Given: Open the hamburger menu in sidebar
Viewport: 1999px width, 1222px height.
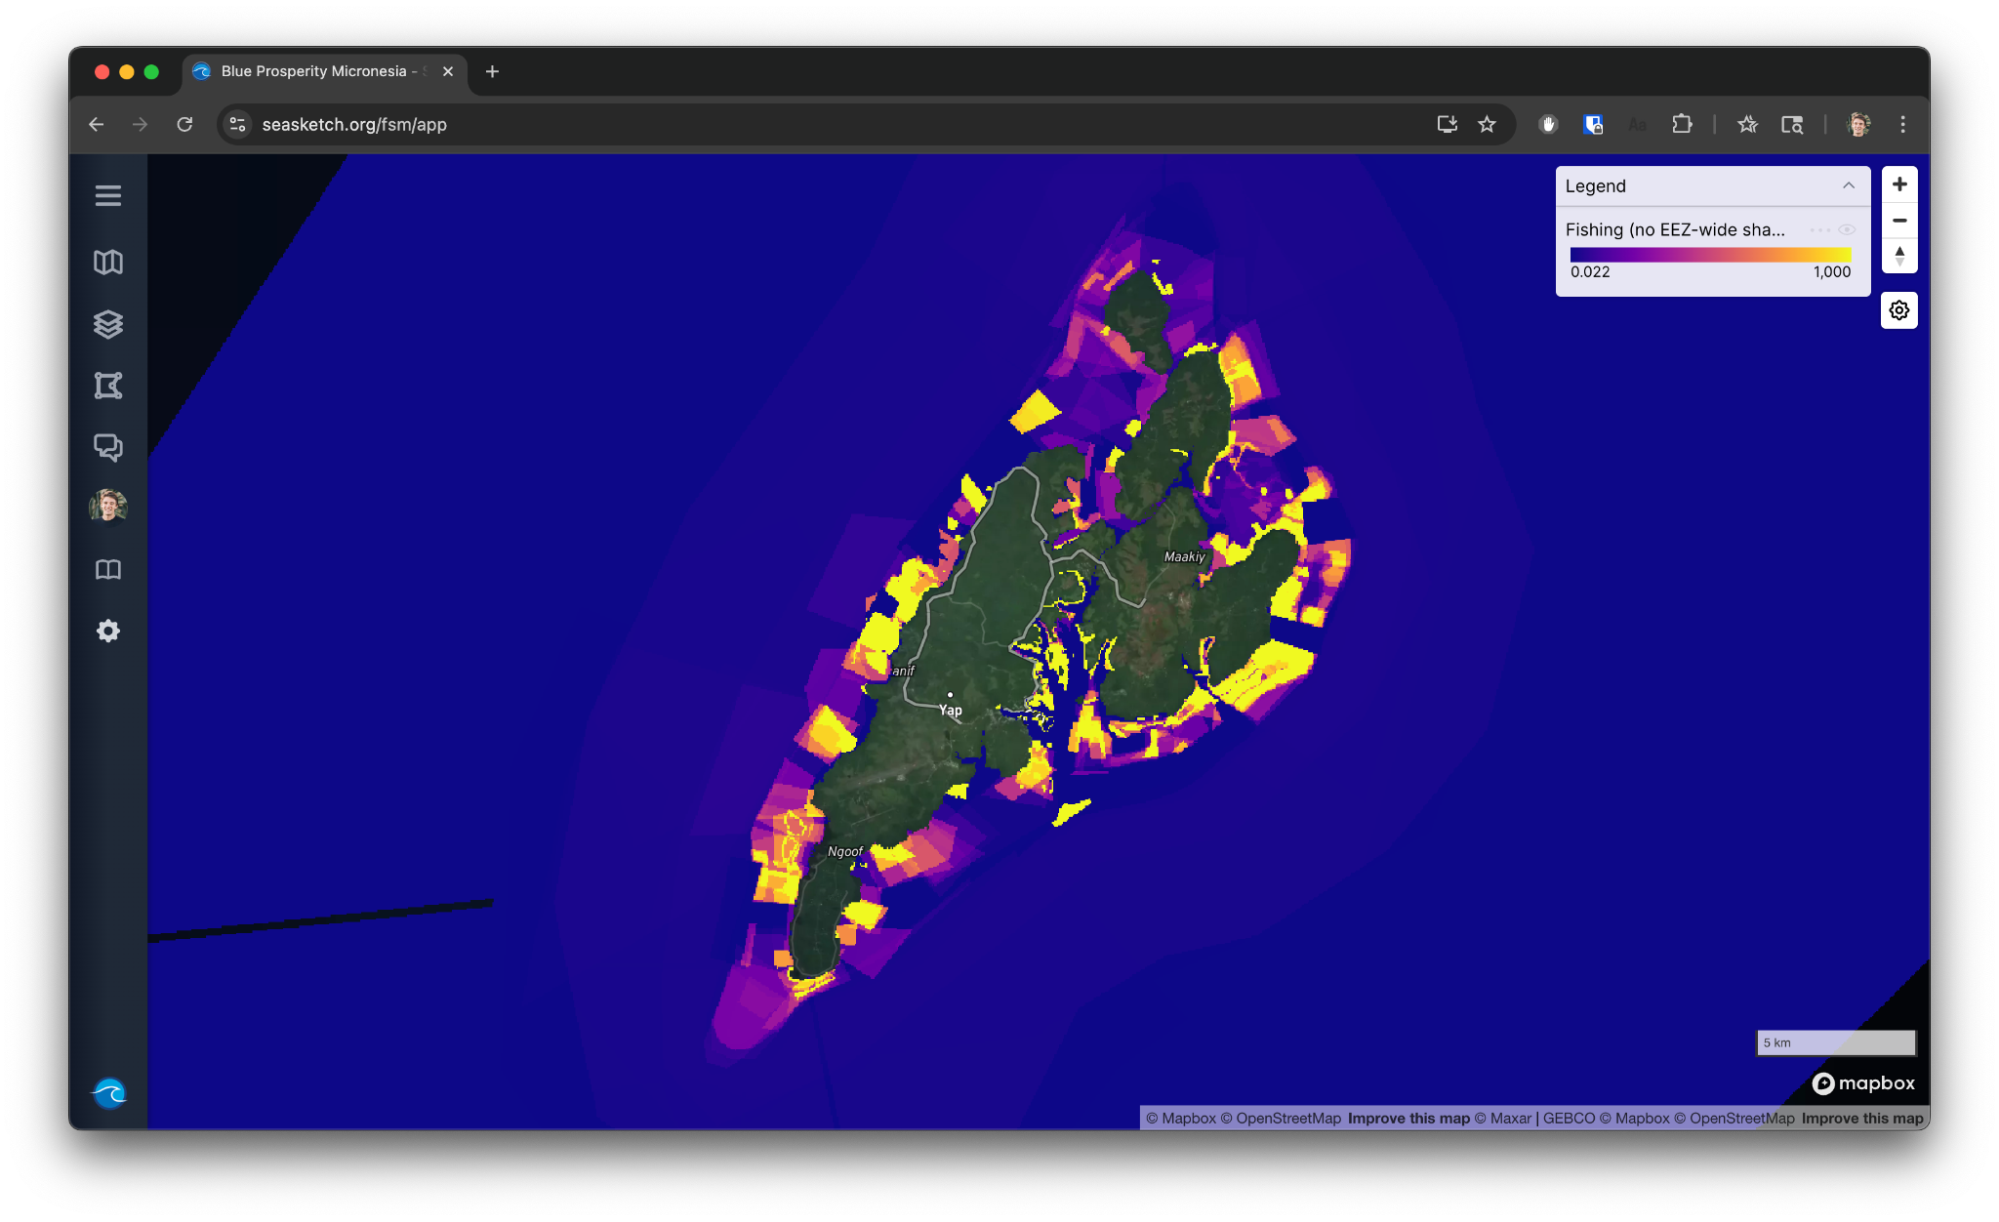Looking at the screenshot, I should coord(108,196).
